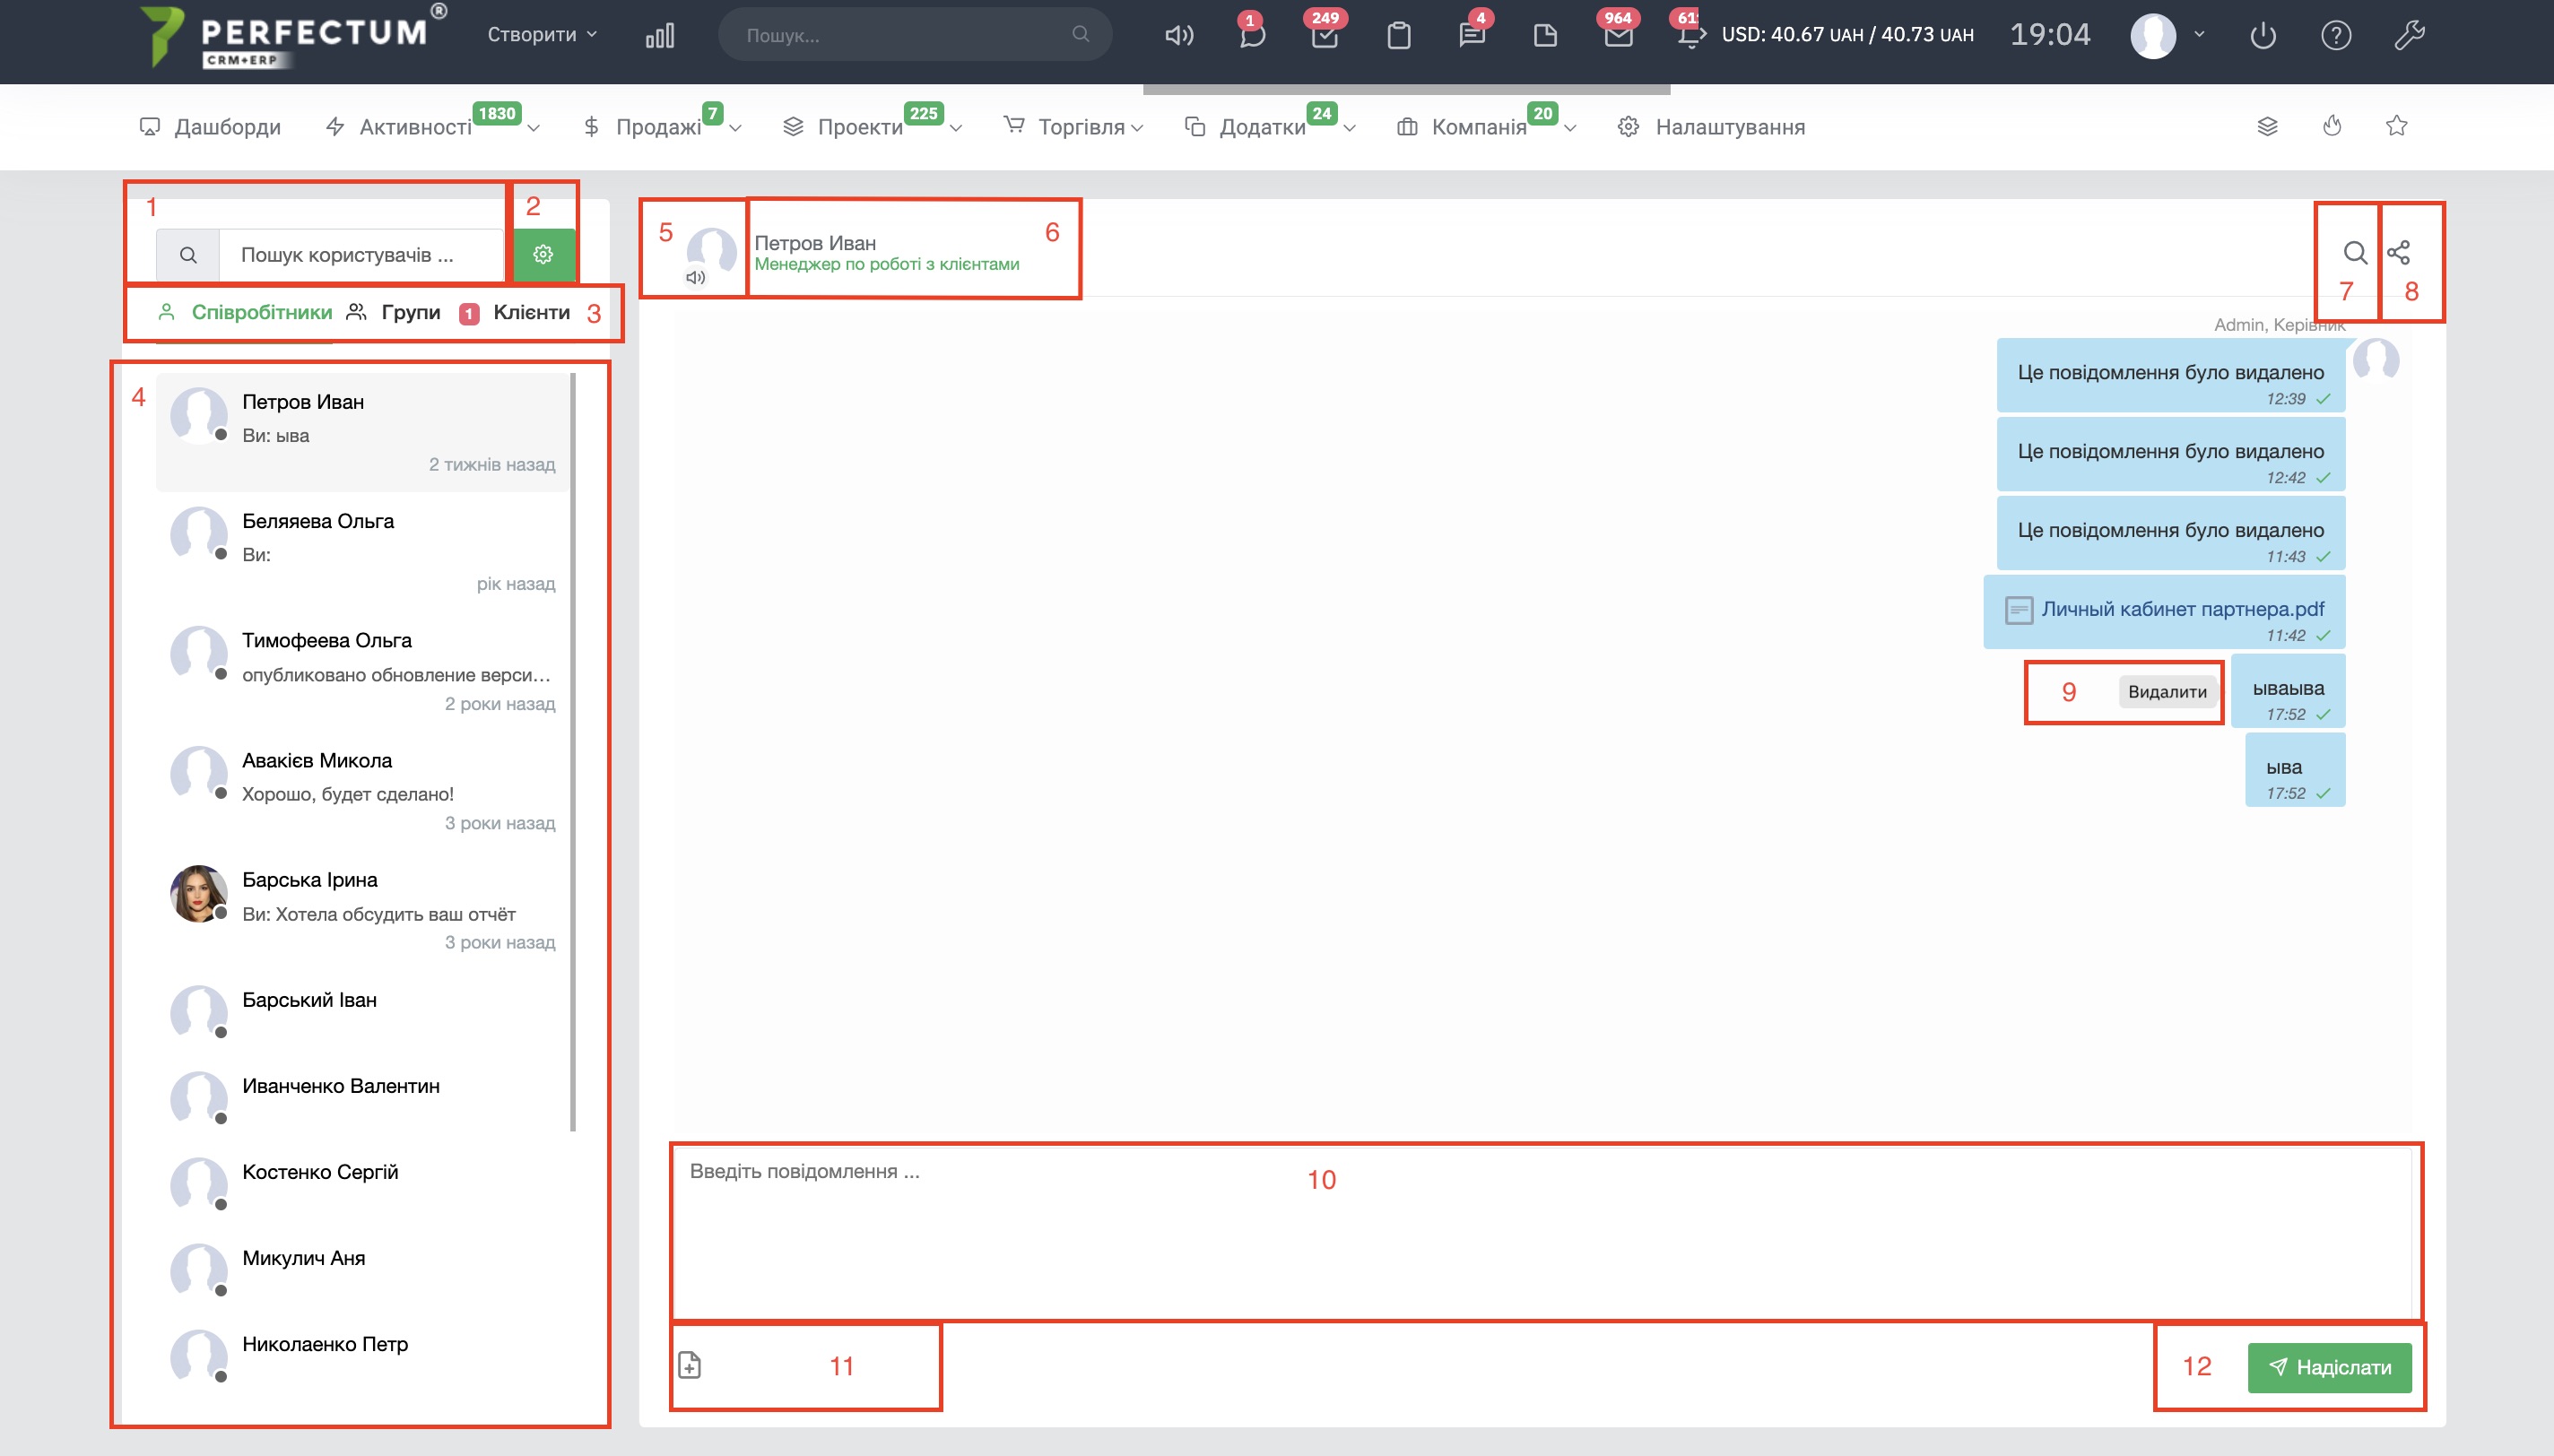Click the help question mark icon

[2336, 36]
